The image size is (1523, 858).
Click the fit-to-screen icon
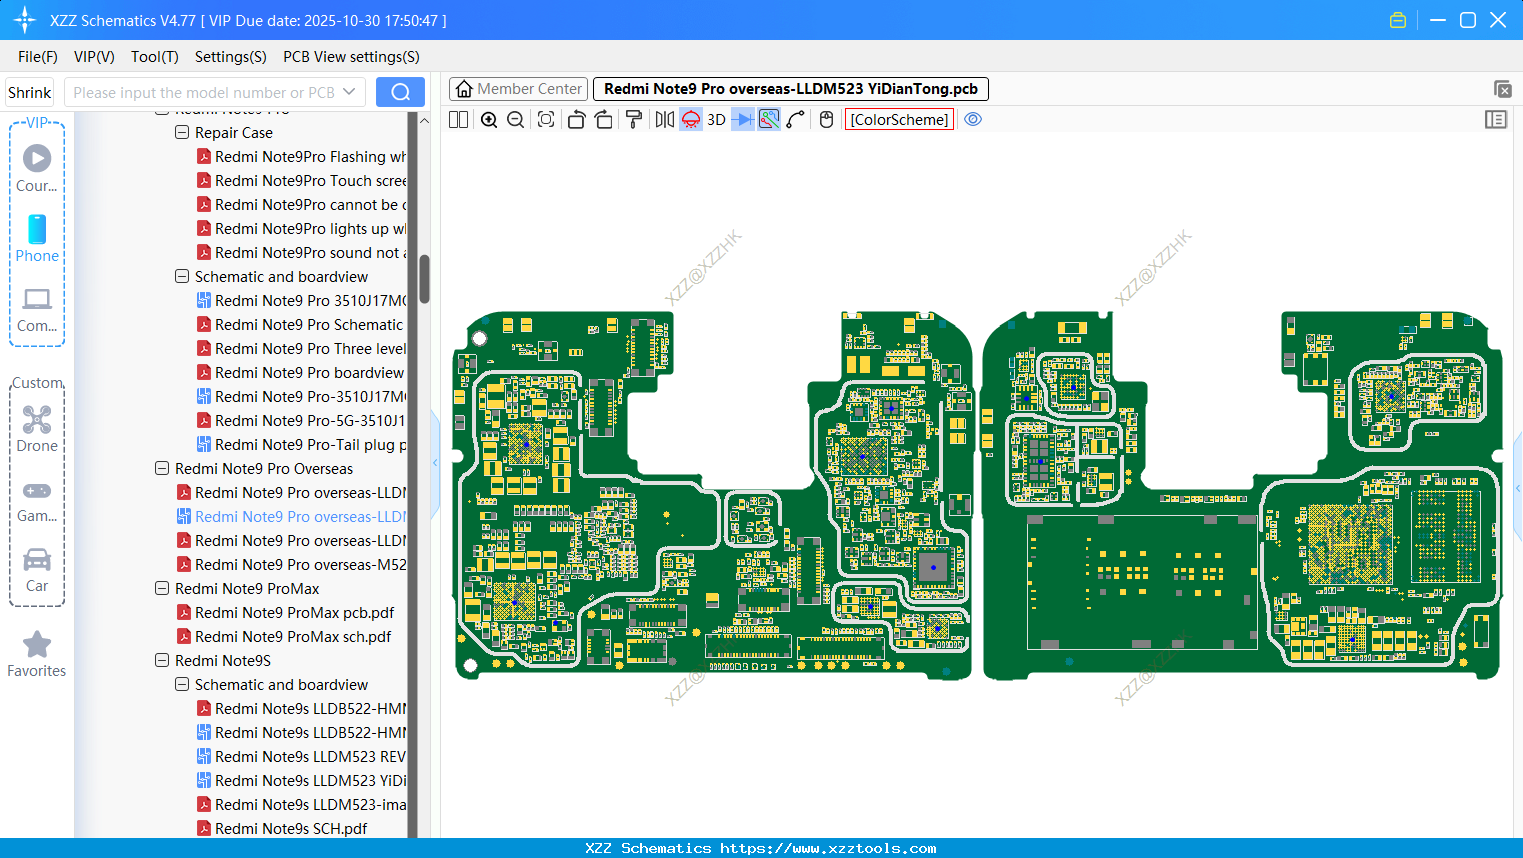546,120
